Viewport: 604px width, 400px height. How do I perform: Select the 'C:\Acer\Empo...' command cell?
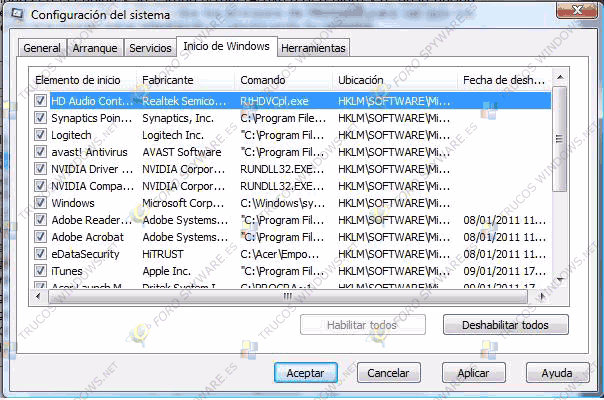tap(280, 254)
